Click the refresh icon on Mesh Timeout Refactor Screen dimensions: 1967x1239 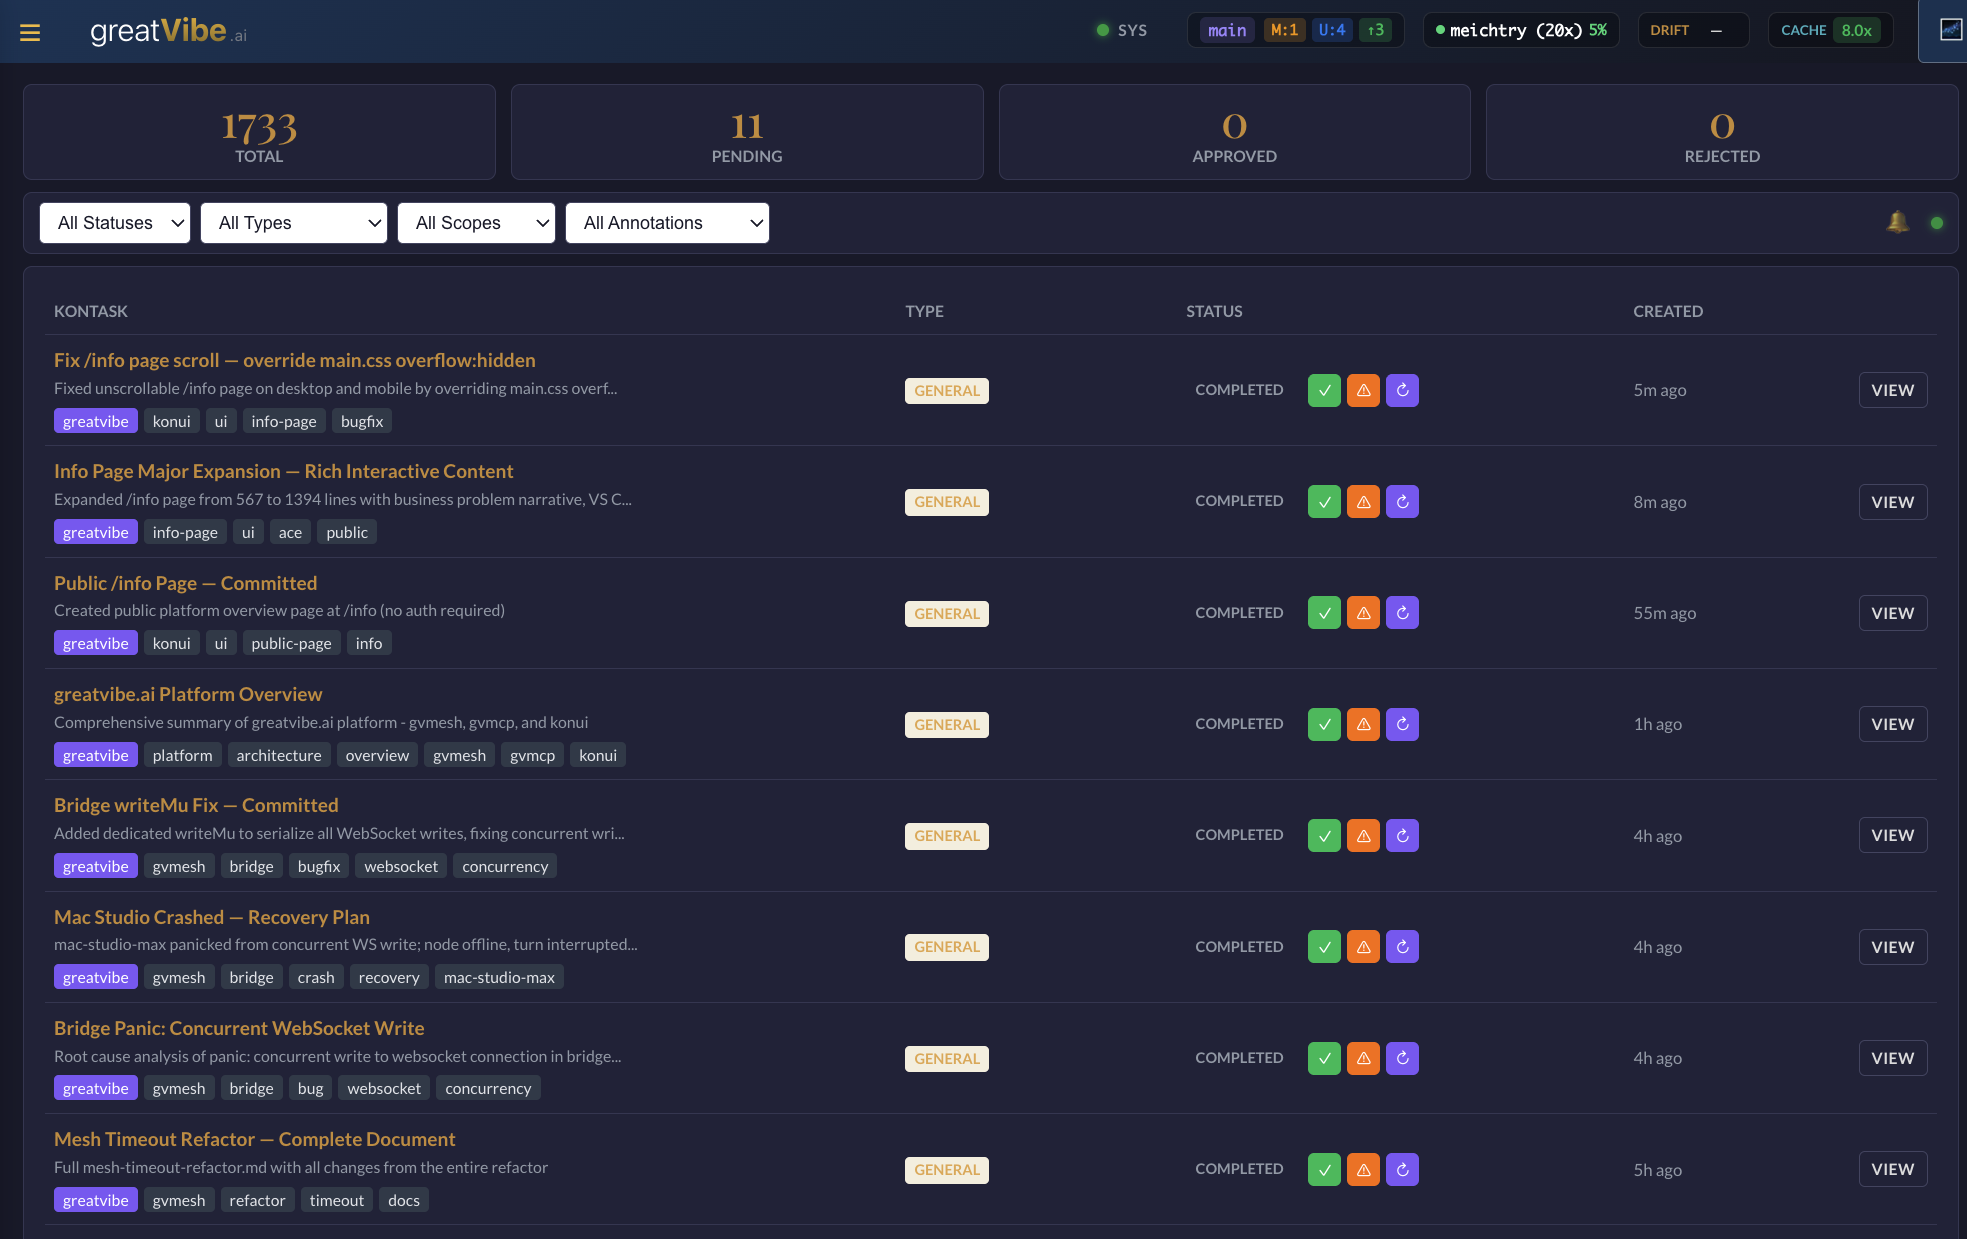point(1402,1168)
